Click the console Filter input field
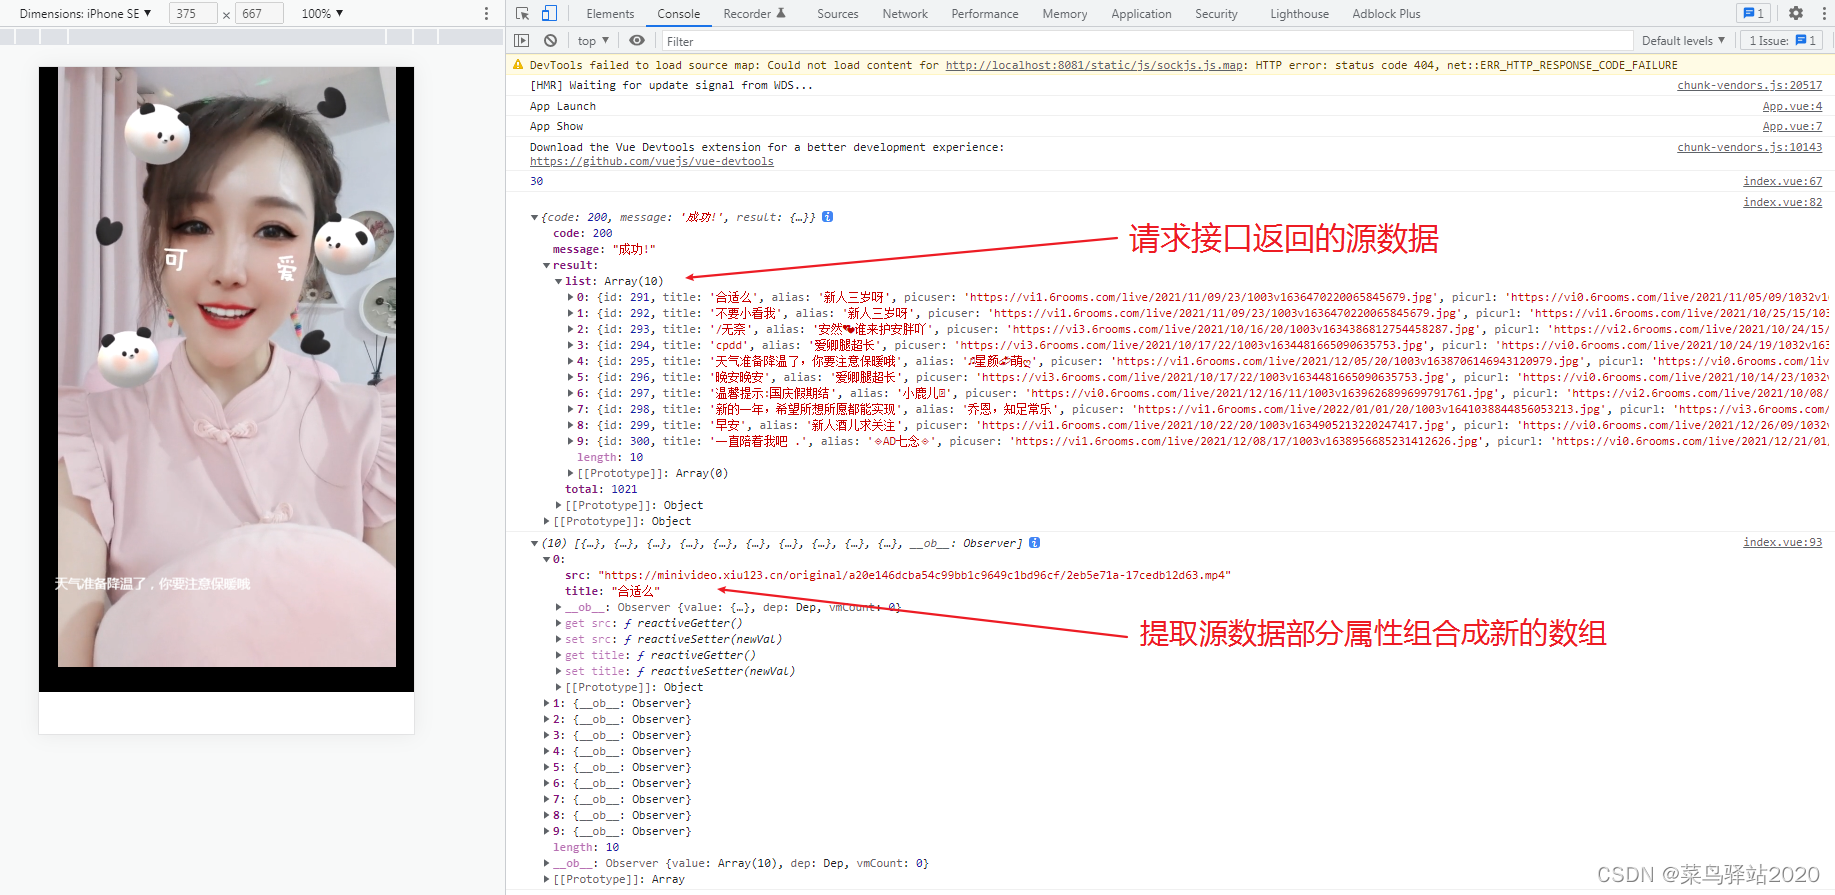 [x=1146, y=41]
